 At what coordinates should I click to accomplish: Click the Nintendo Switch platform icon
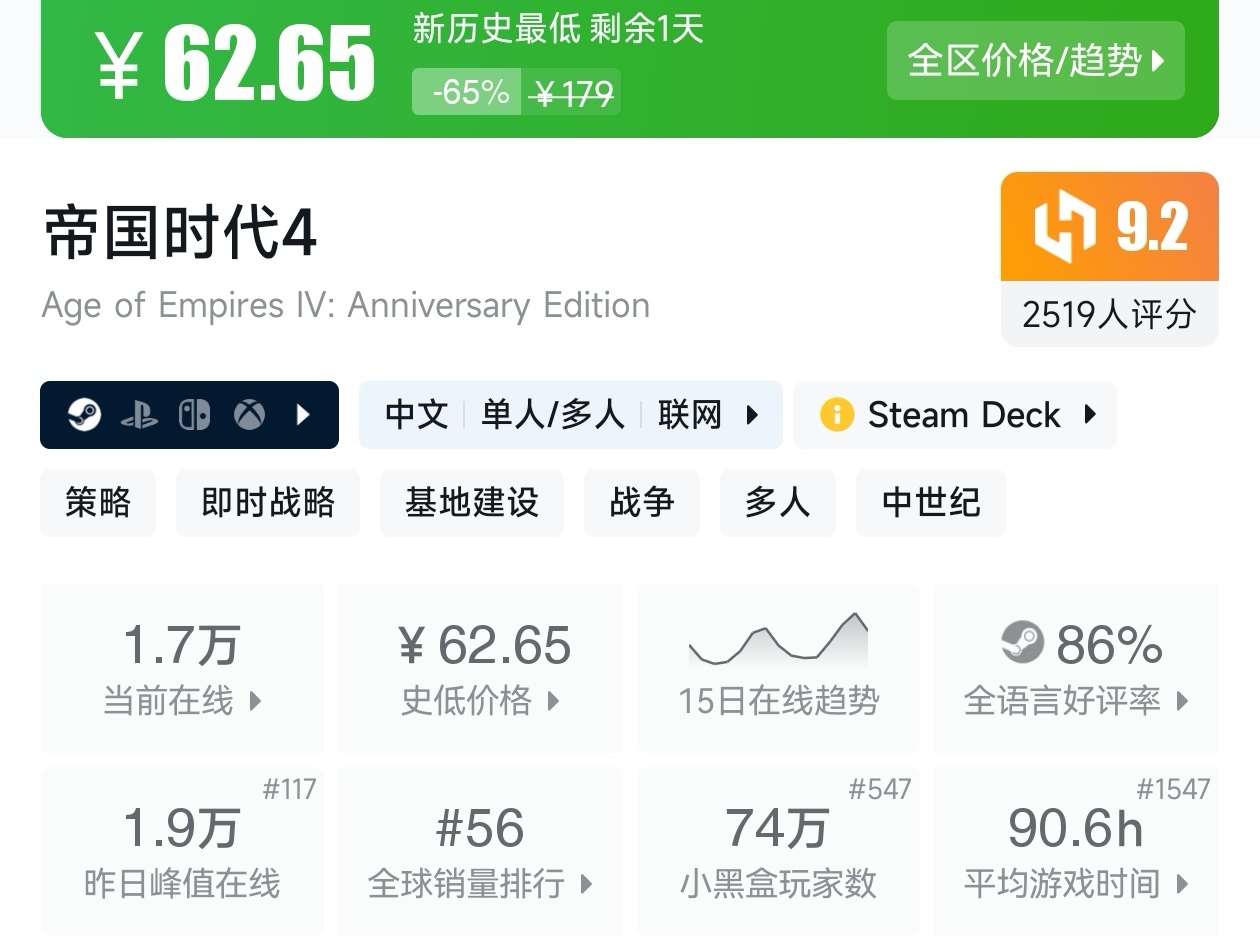[x=194, y=414]
